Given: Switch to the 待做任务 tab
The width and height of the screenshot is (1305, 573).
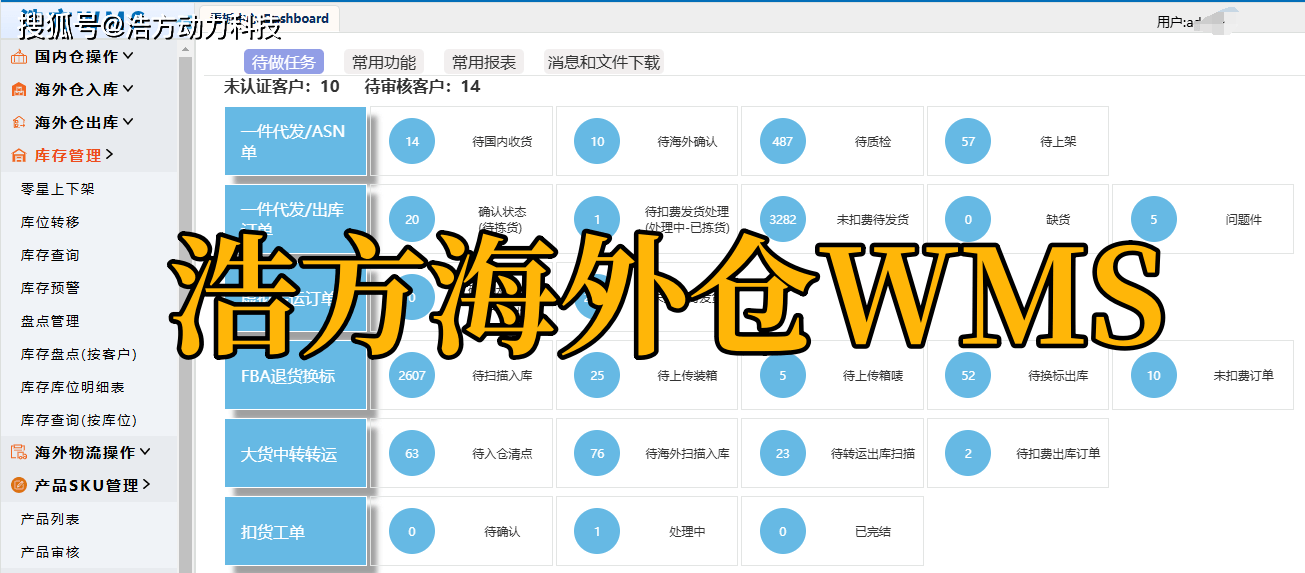Looking at the screenshot, I should click(x=284, y=62).
